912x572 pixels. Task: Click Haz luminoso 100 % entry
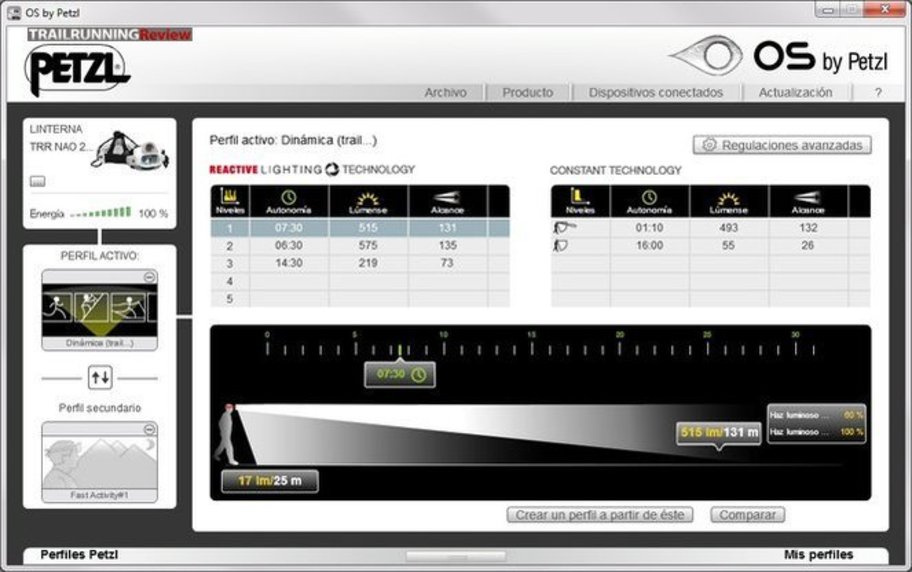tap(816, 432)
